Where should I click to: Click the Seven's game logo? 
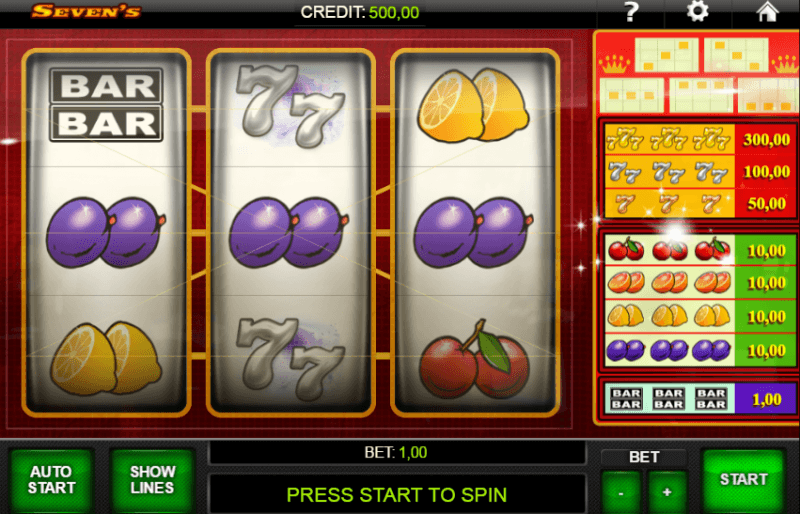tap(86, 11)
